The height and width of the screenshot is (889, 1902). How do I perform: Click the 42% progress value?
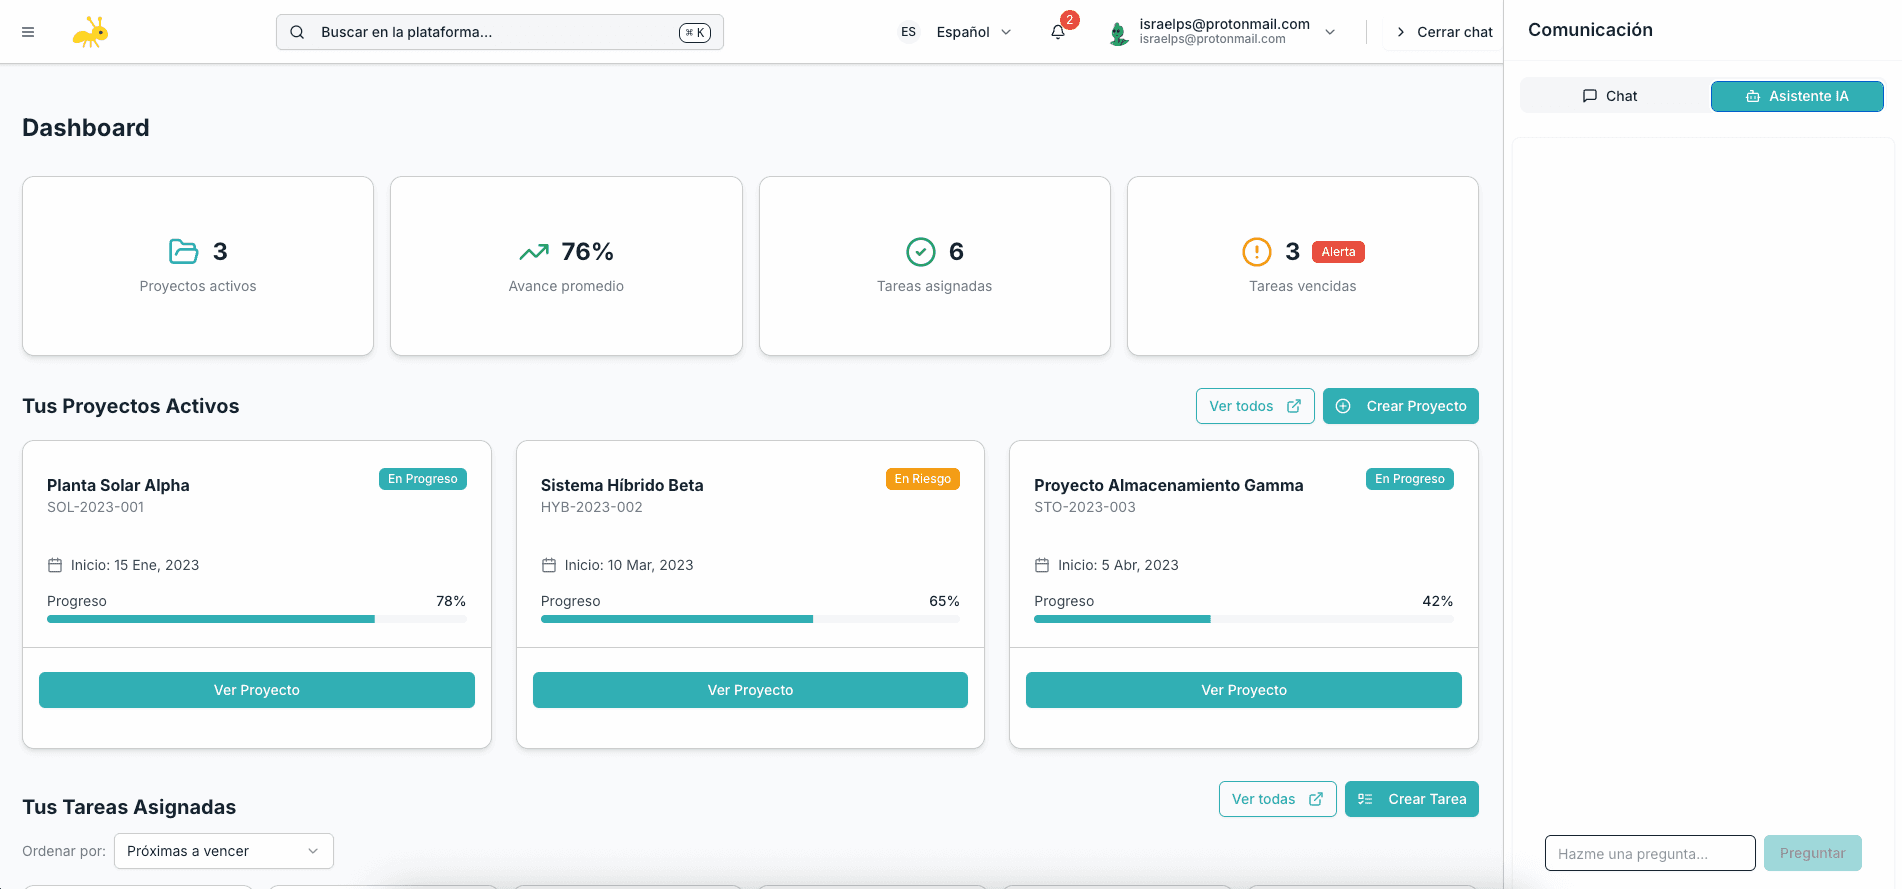[1438, 601]
